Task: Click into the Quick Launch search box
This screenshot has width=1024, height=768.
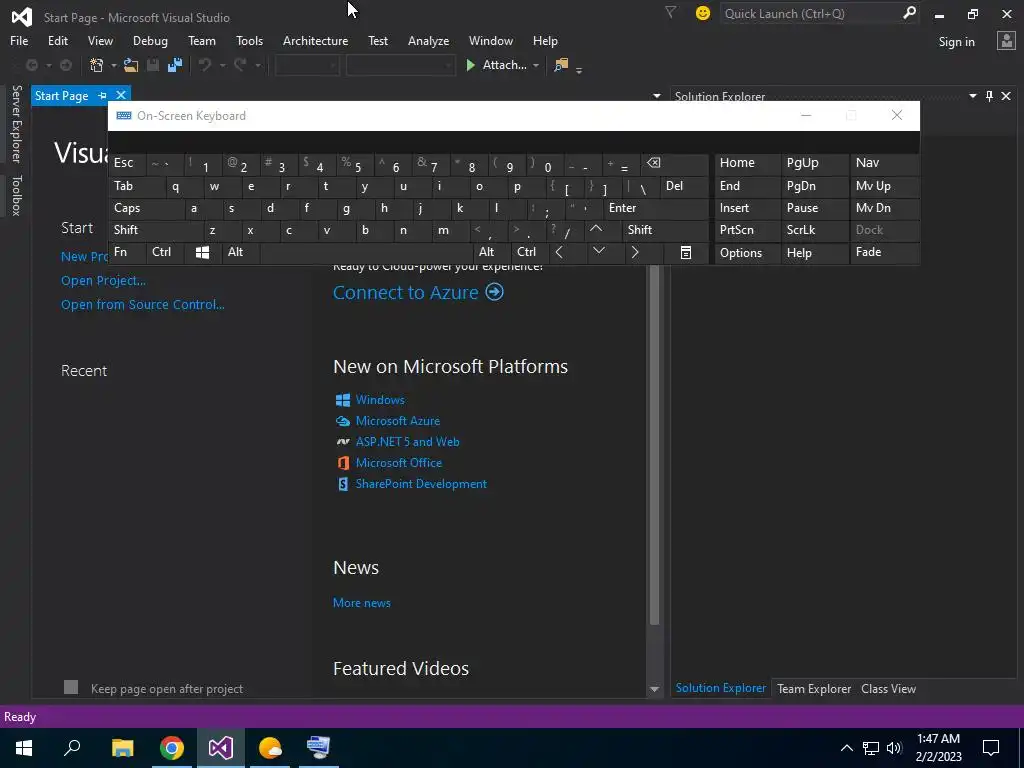Action: (x=810, y=13)
